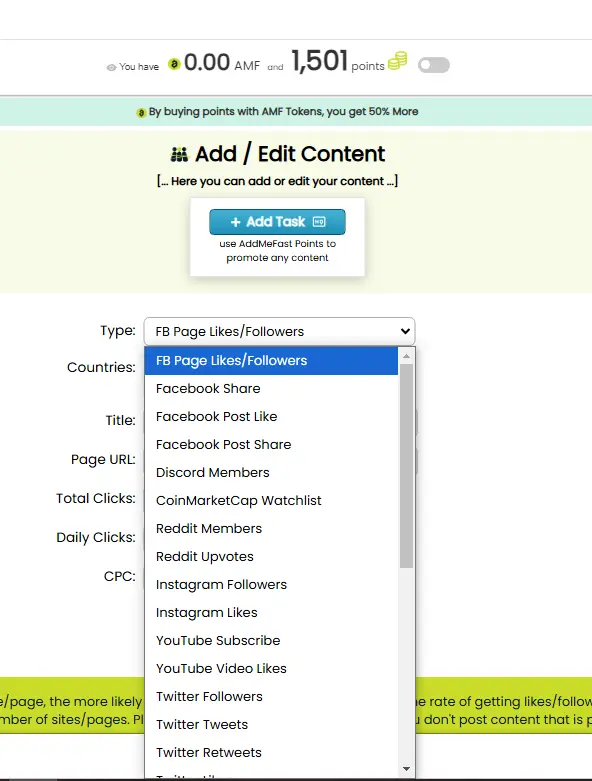Select Reddit Members option
This screenshot has width=592, height=781.
pos(271,528)
